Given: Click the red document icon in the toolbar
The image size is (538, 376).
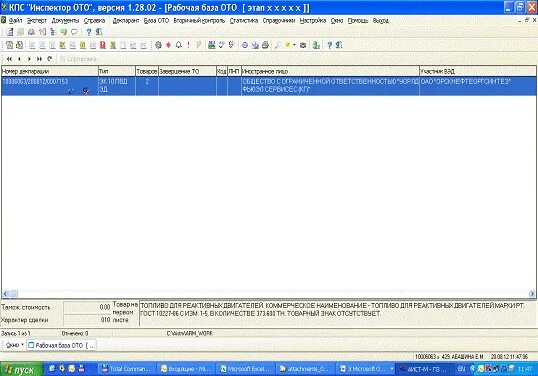Looking at the screenshot, I should click(103, 45).
